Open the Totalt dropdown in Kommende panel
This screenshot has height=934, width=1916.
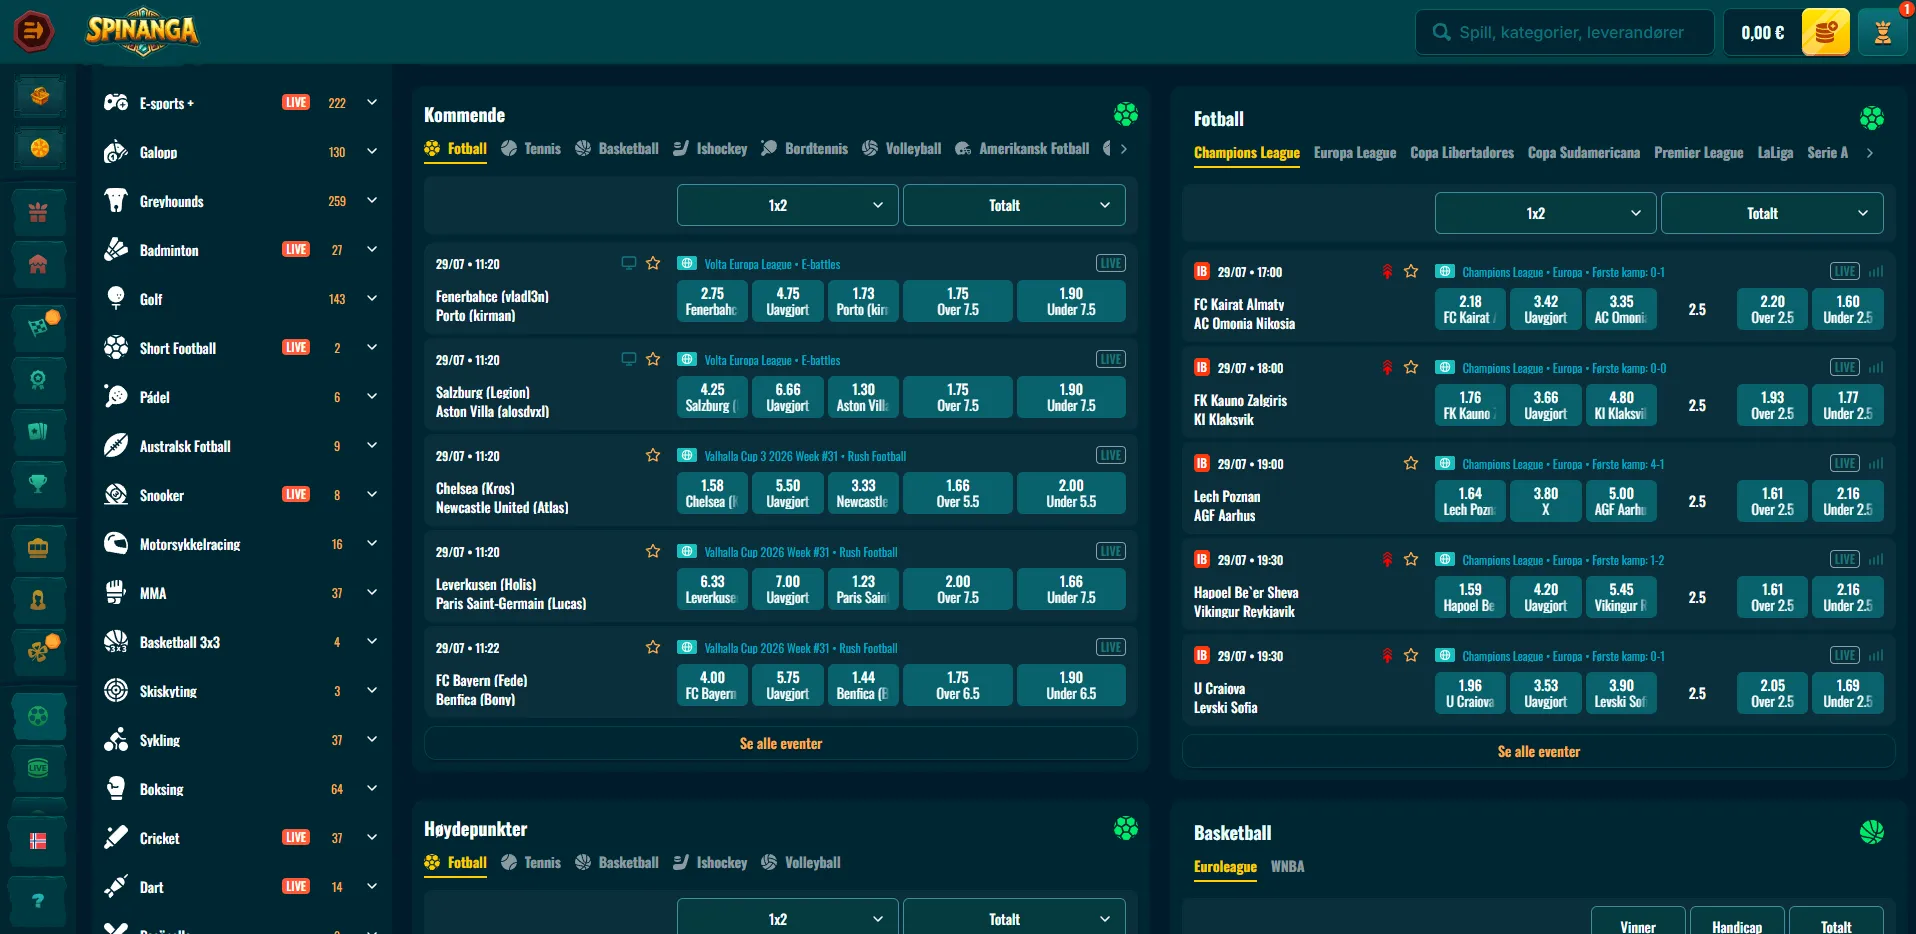point(1014,205)
